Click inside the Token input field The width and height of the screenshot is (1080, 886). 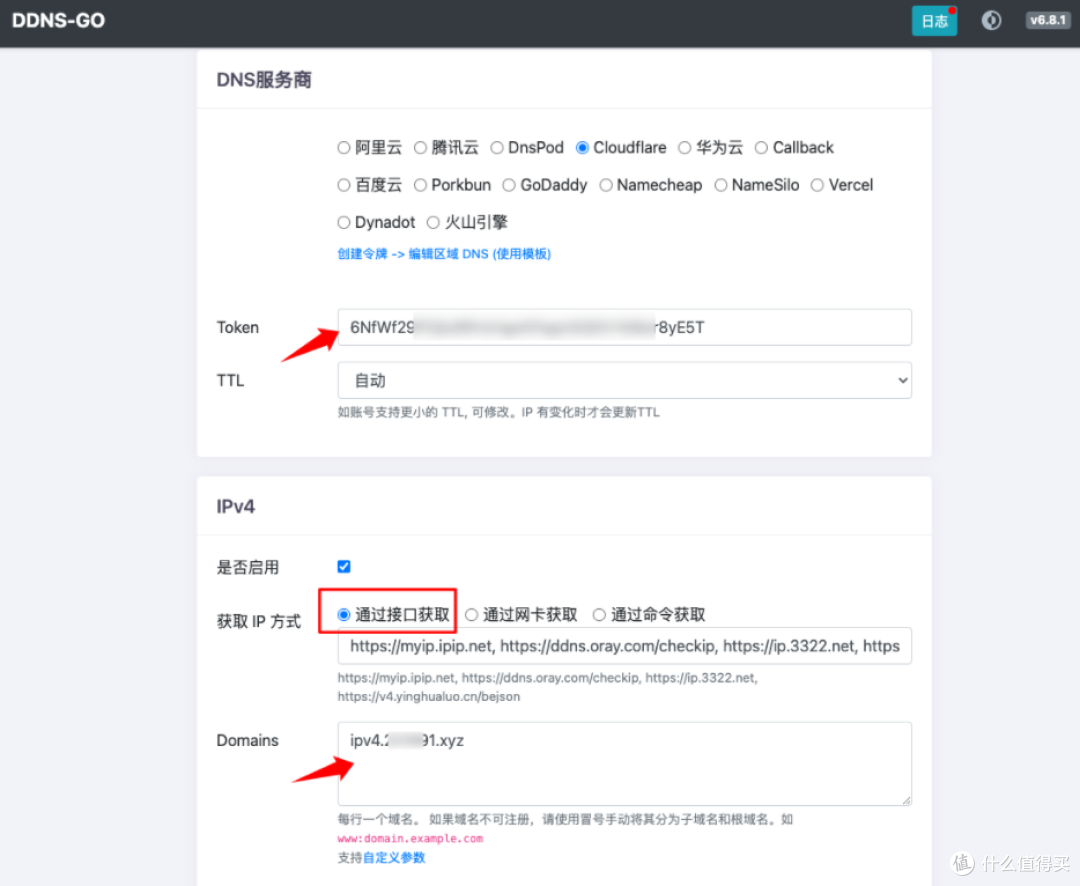pos(624,327)
